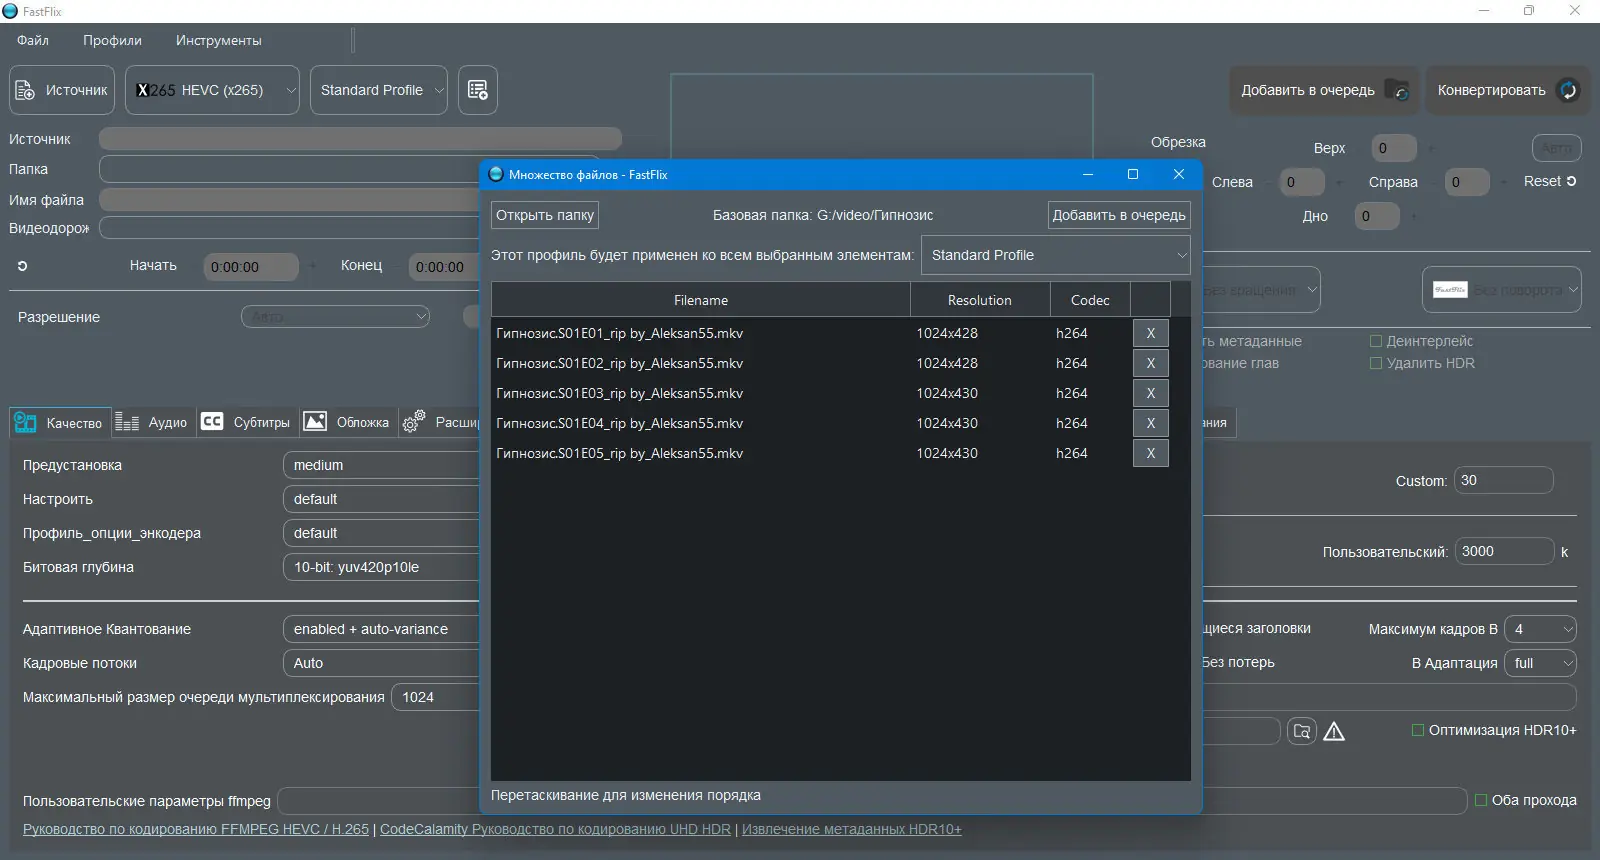Open the Предустановка medium dropdown
The image size is (1600, 860).
pos(381,465)
